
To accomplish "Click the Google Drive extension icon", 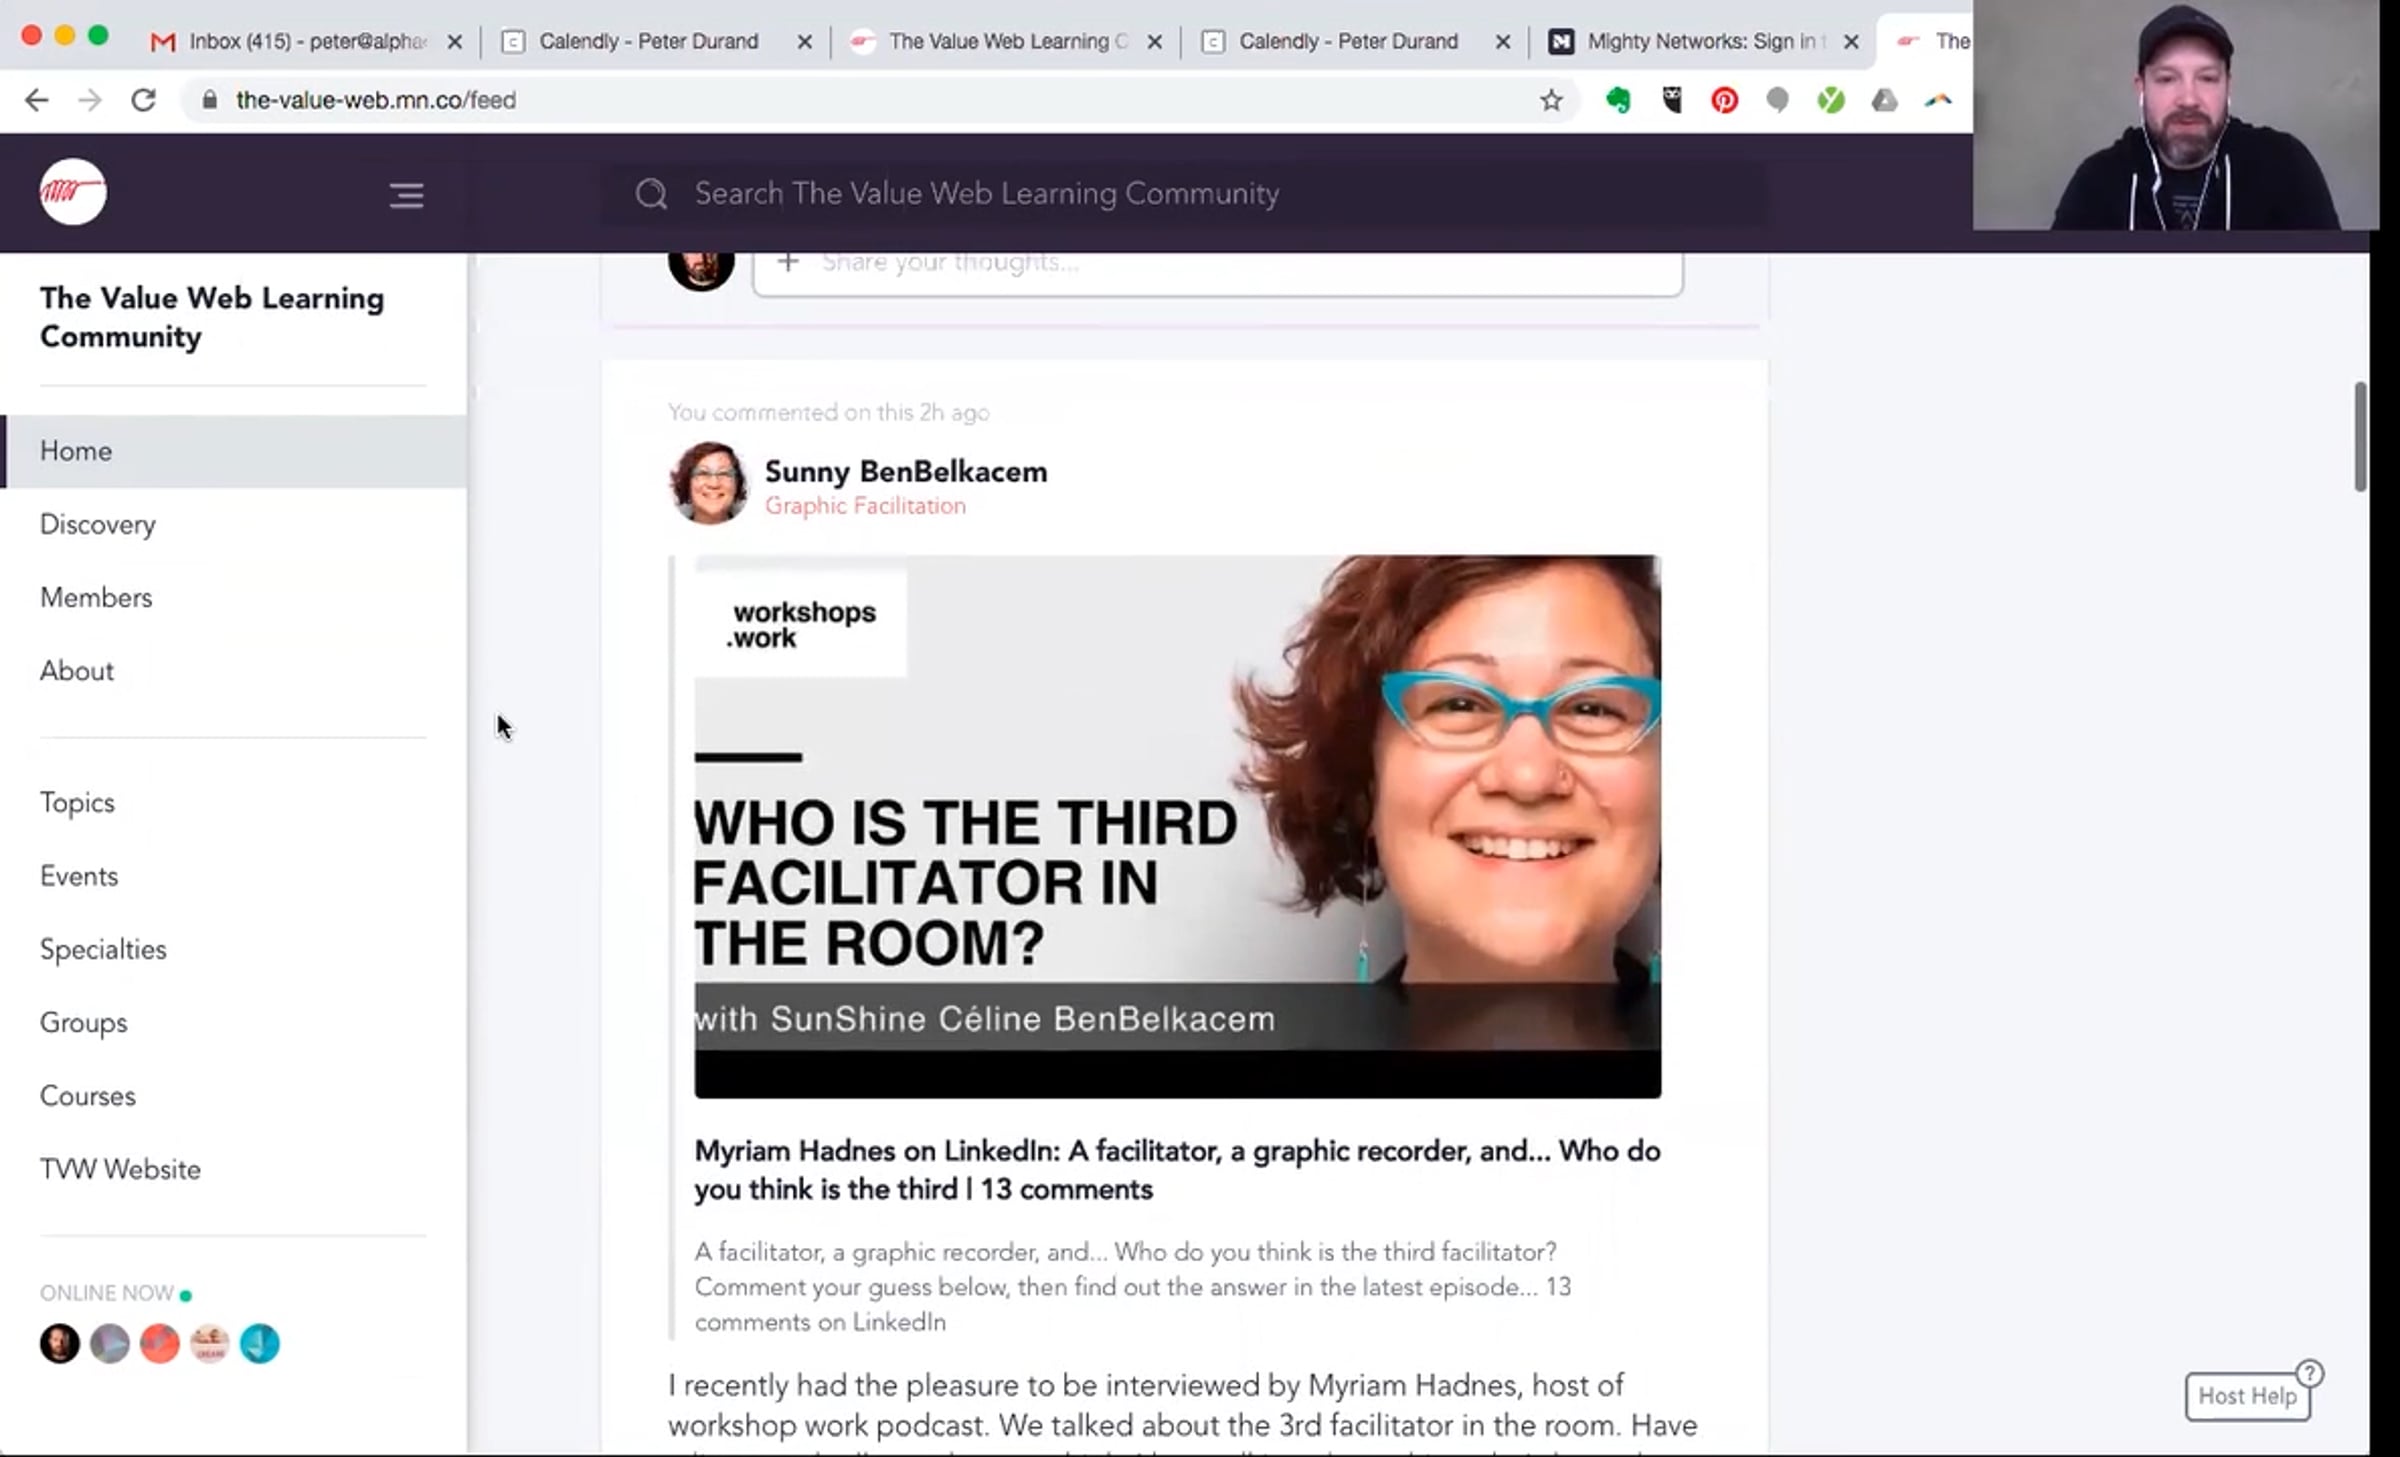I will click(x=1884, y=100).
